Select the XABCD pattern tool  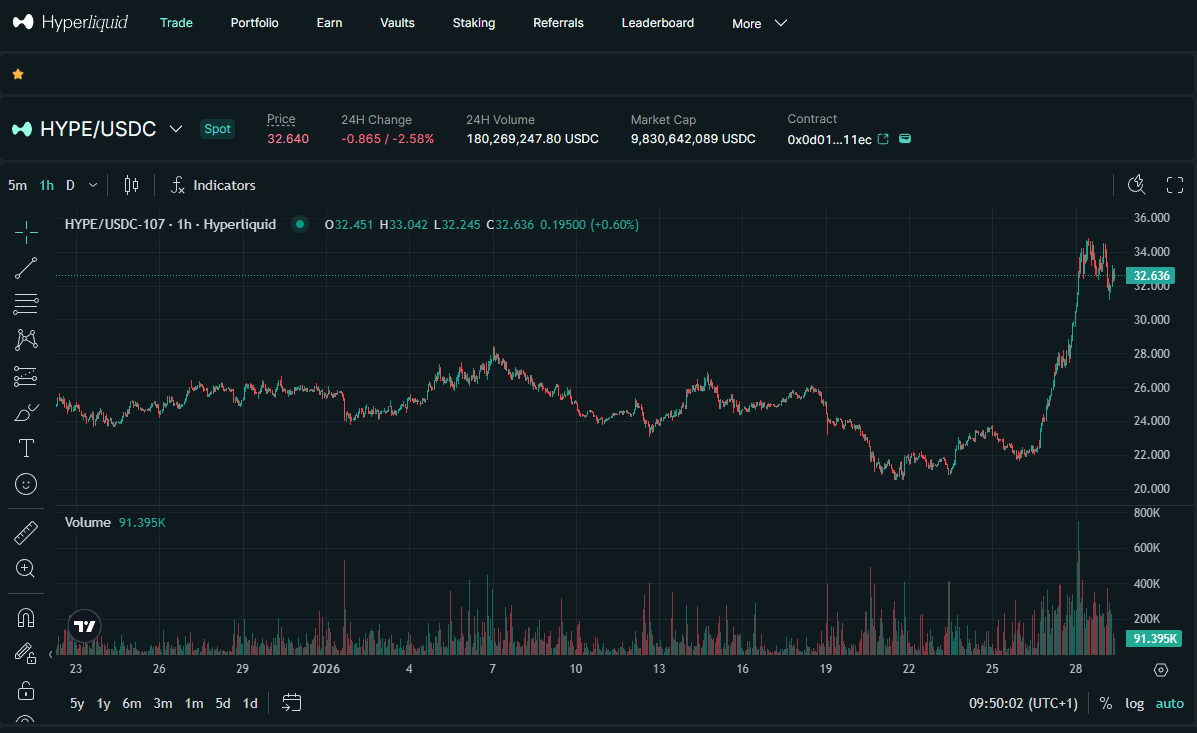[26, 340]
